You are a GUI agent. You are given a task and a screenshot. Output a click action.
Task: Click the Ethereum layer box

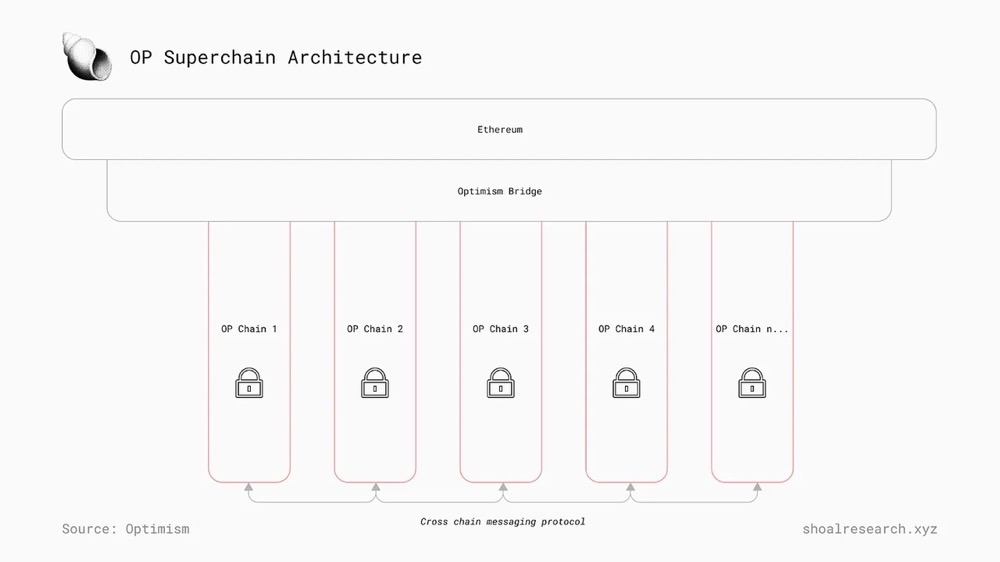coord(499,129)
